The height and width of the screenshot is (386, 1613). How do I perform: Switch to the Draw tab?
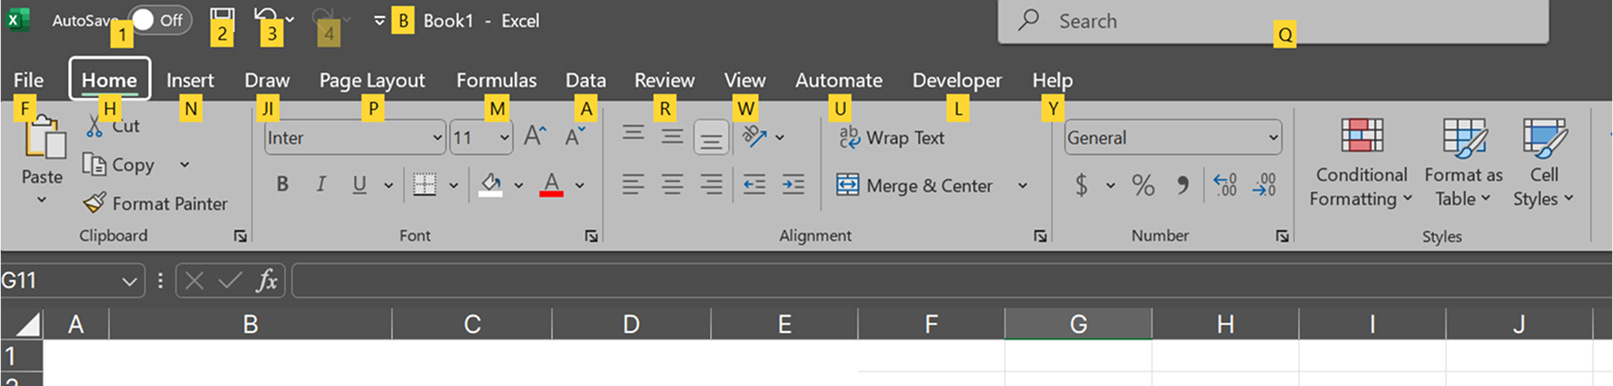tap(267, 80)
